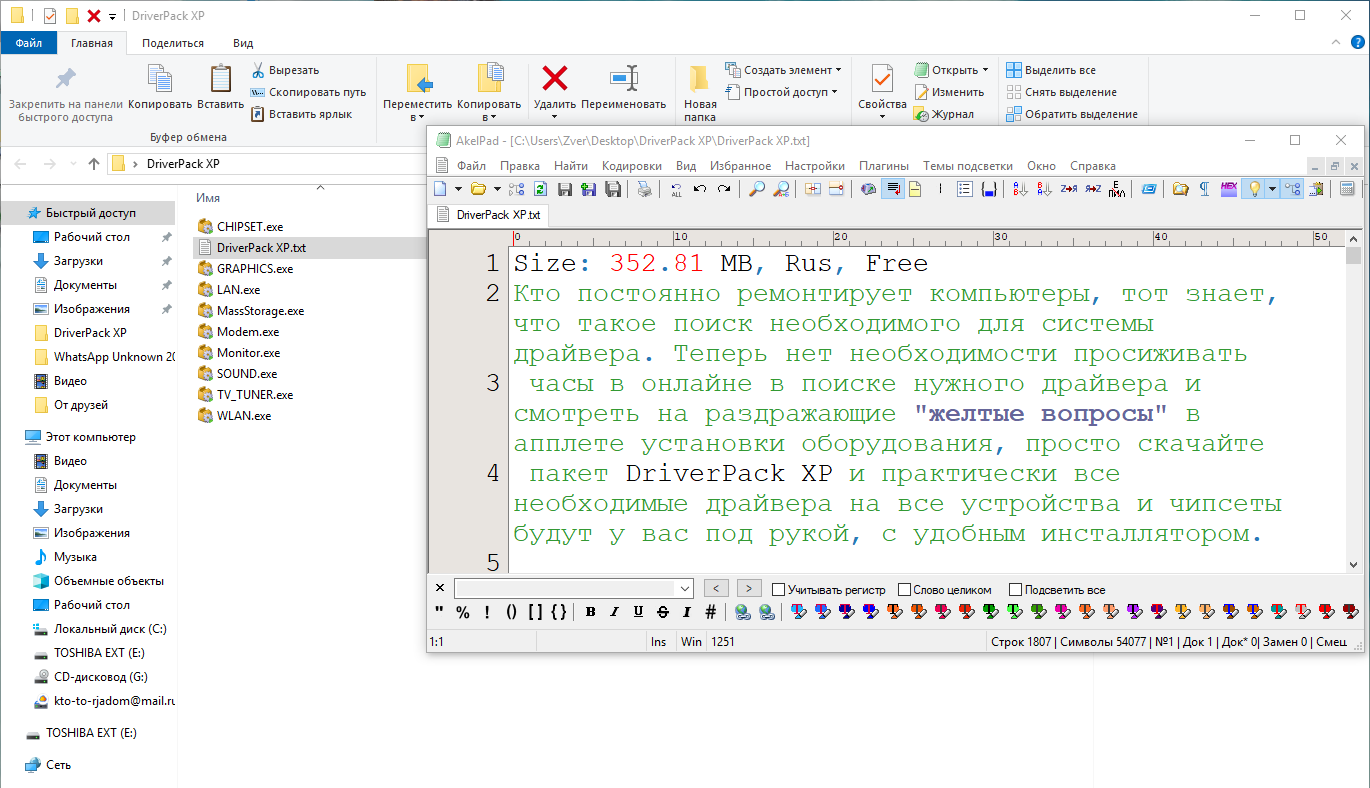Toggle word wrap icon in AkelPad toolbar
The height and width of the screenshot is (788, 1370).
[x=893, y=188]
